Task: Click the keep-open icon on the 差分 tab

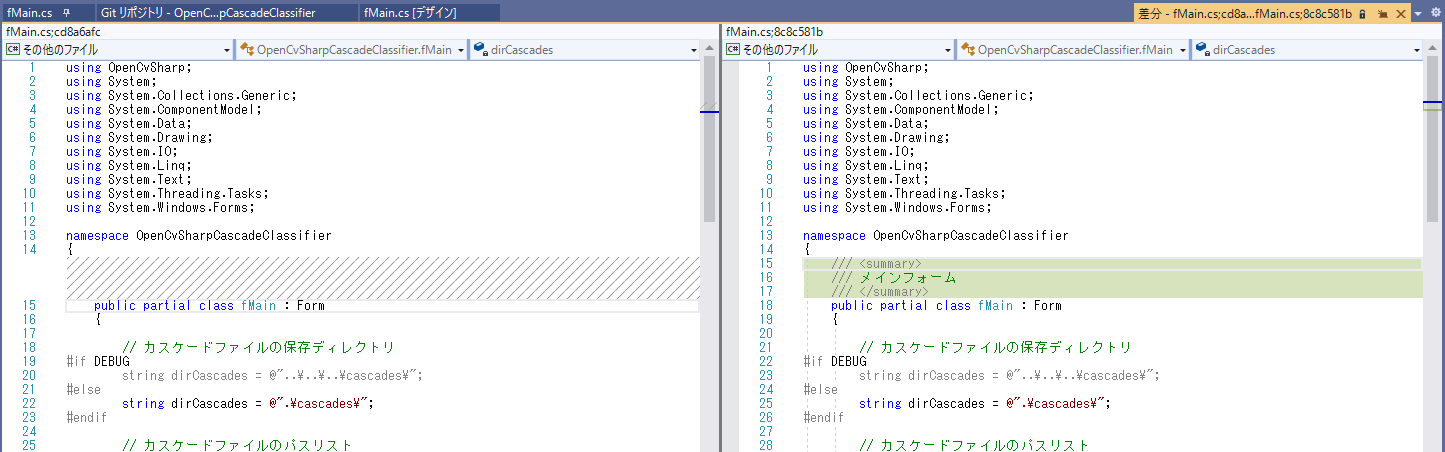Action: pyautogui.click(x=1382, y=13)
